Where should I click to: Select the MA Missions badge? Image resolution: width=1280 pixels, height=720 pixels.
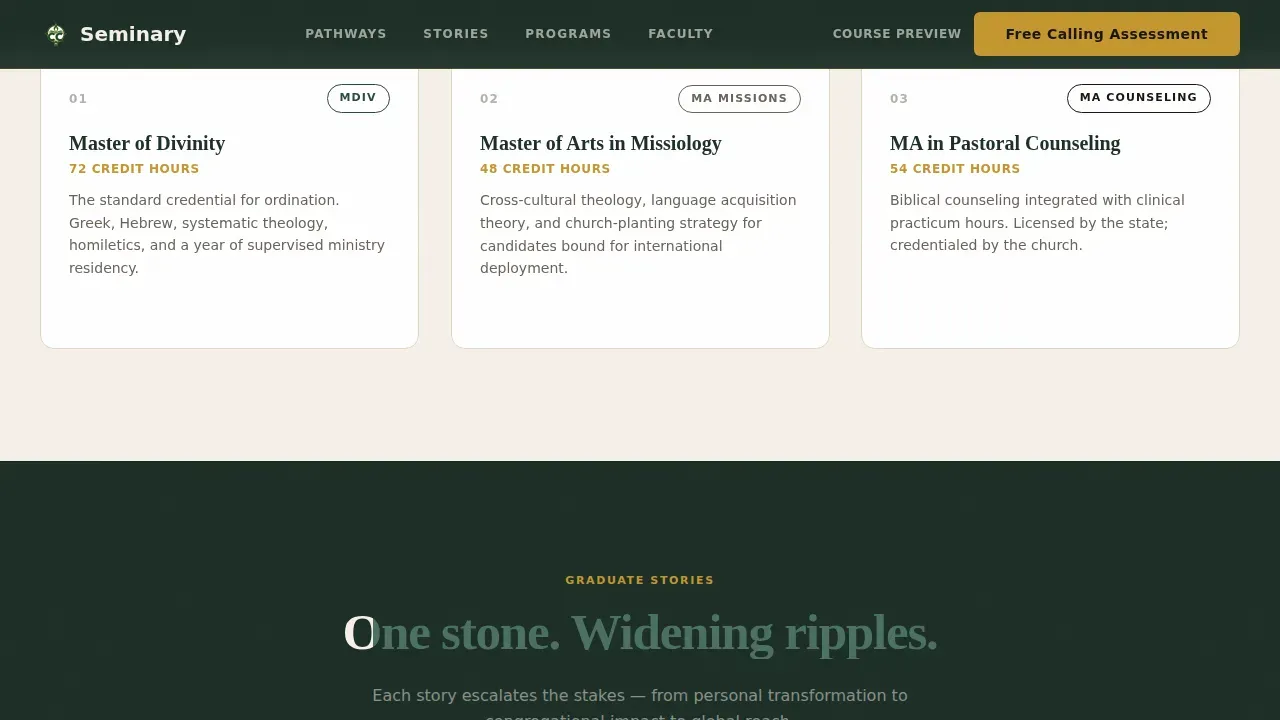click(x=739, y=98)
